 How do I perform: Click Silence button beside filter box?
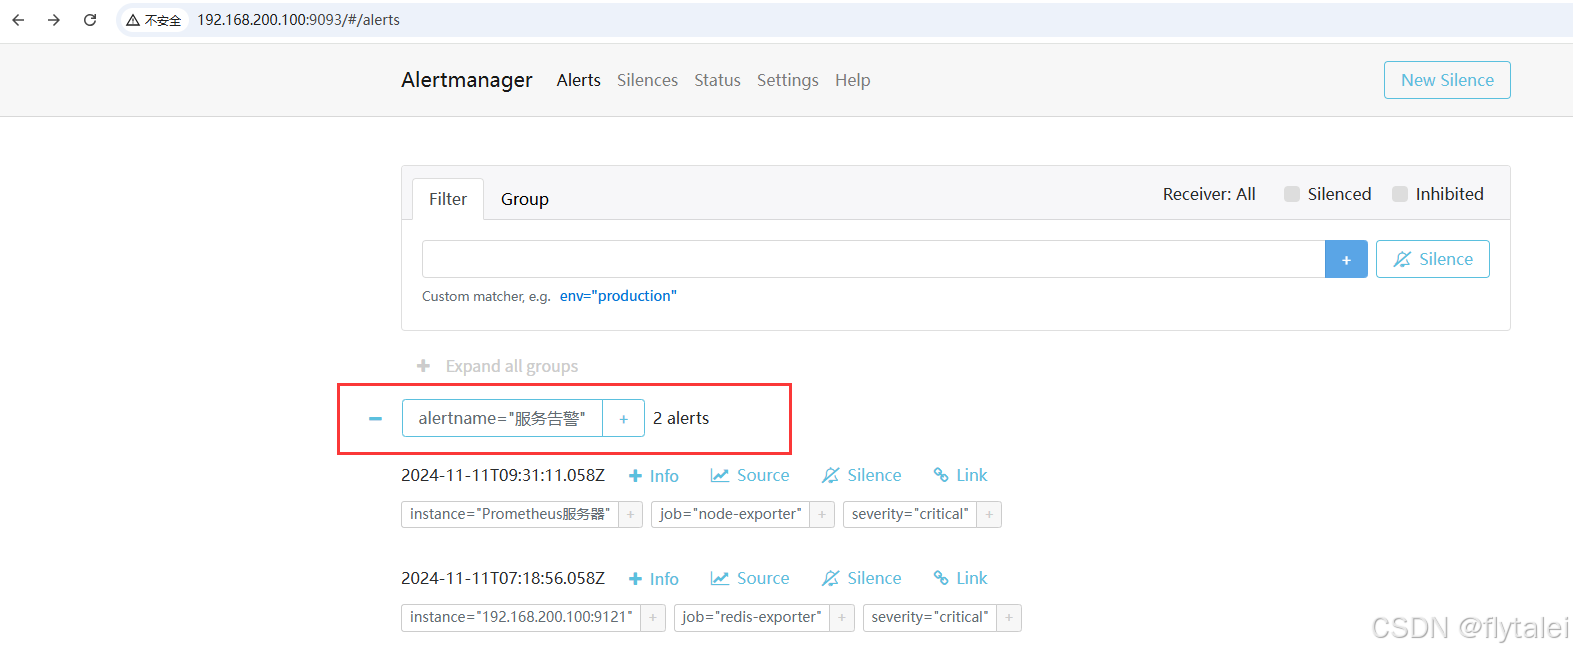pos(1433,259)
